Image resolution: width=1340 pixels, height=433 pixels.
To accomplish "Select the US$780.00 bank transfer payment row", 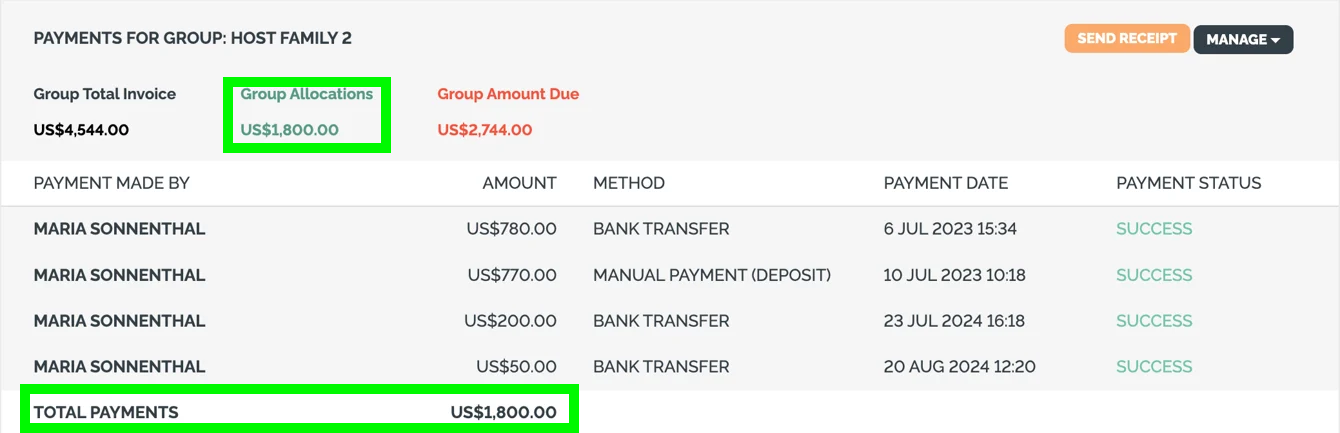I will click(511, 229).
